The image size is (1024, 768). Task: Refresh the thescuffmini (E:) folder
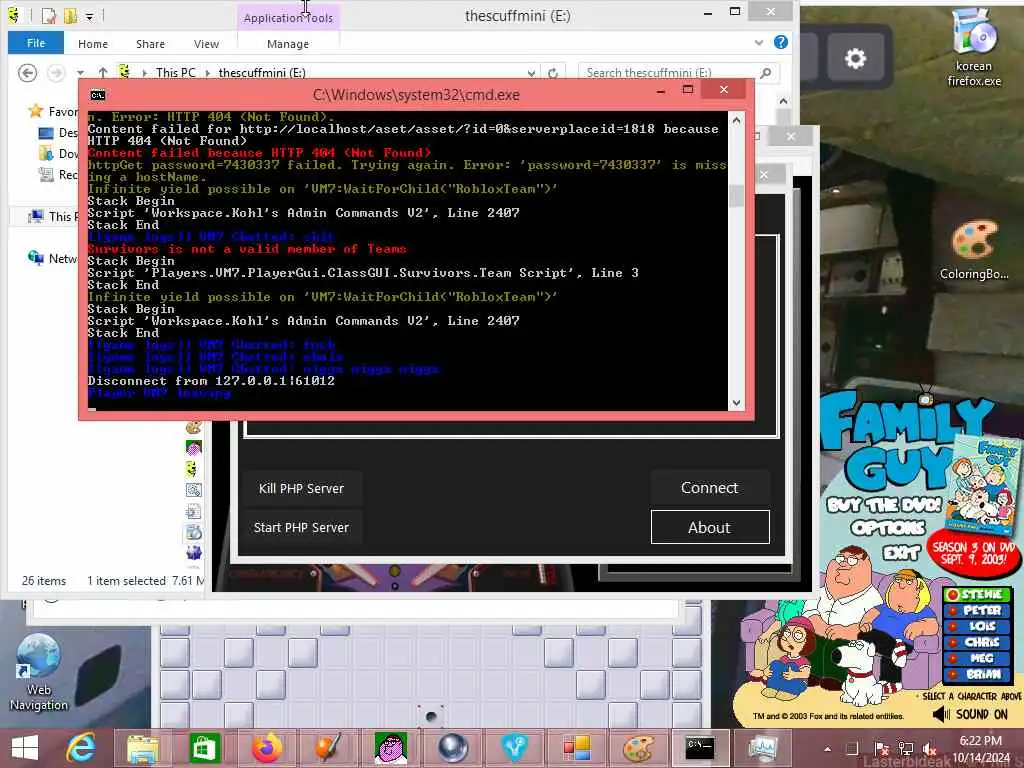[553, 73]
